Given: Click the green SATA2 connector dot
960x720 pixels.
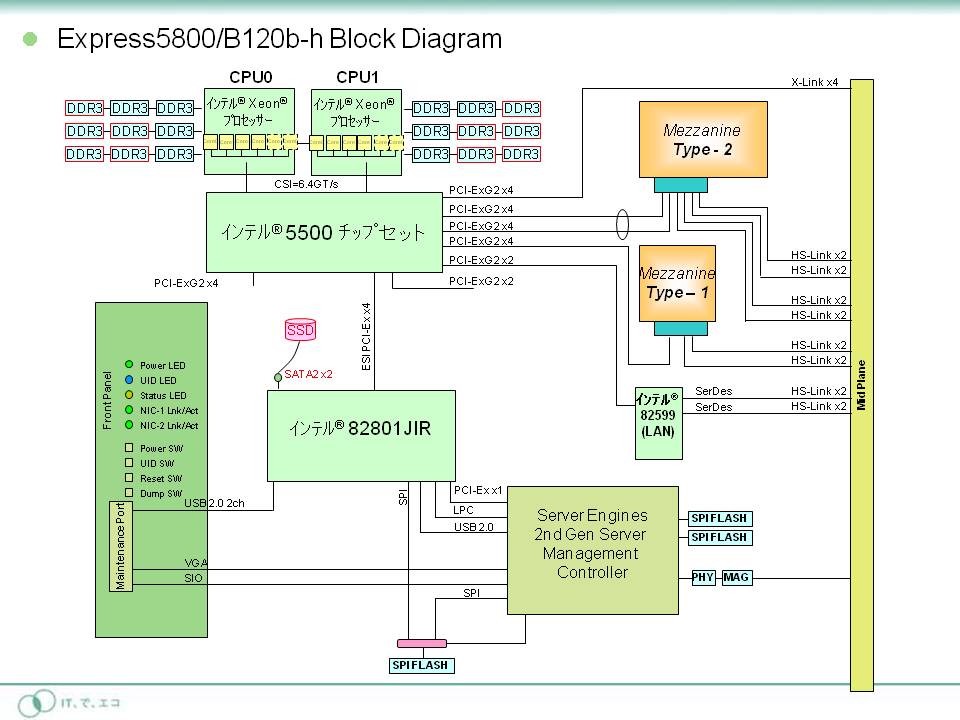Looking at the screenshot, I should click(278, 377).
